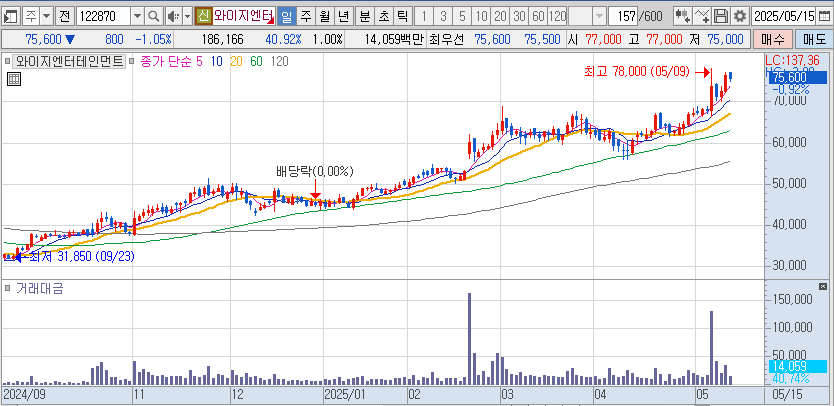Select the 60 moving average label
This screenshot has height=406, width=834.
(x=256, y=62)
